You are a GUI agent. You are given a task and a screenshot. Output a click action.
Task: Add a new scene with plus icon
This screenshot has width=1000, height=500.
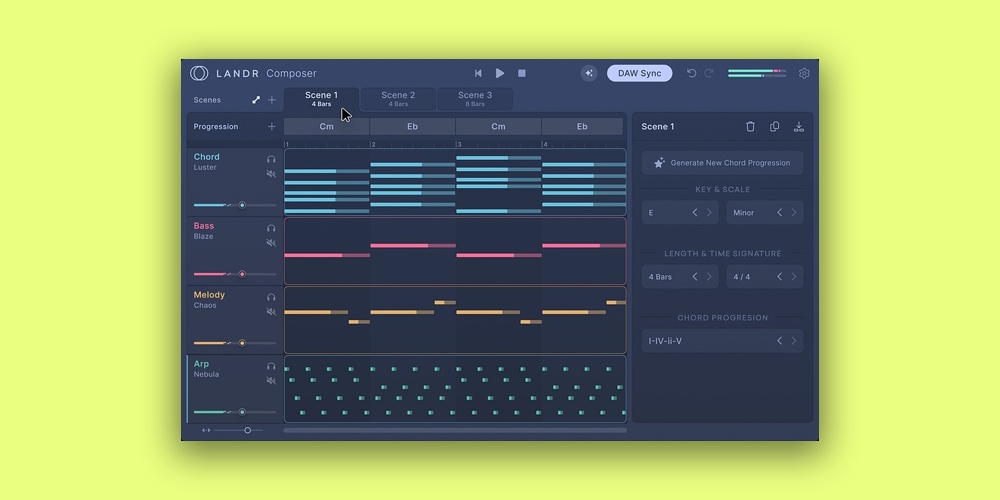coord(271,100)
